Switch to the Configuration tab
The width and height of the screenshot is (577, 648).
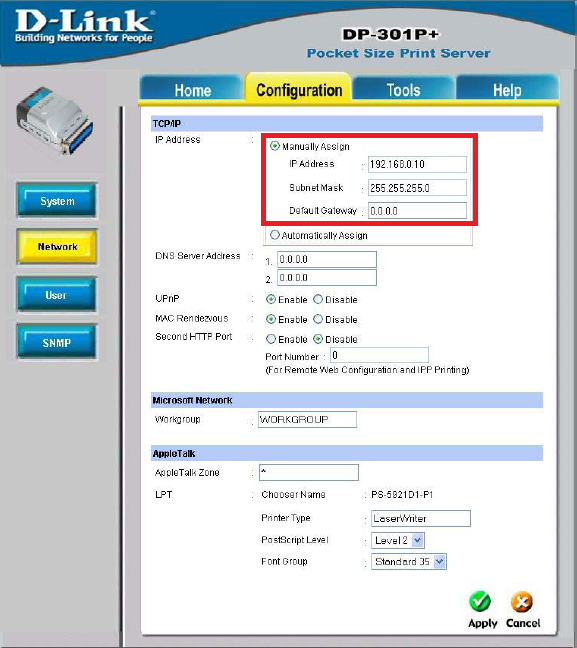pyautogui.click(x=298, y=88)
